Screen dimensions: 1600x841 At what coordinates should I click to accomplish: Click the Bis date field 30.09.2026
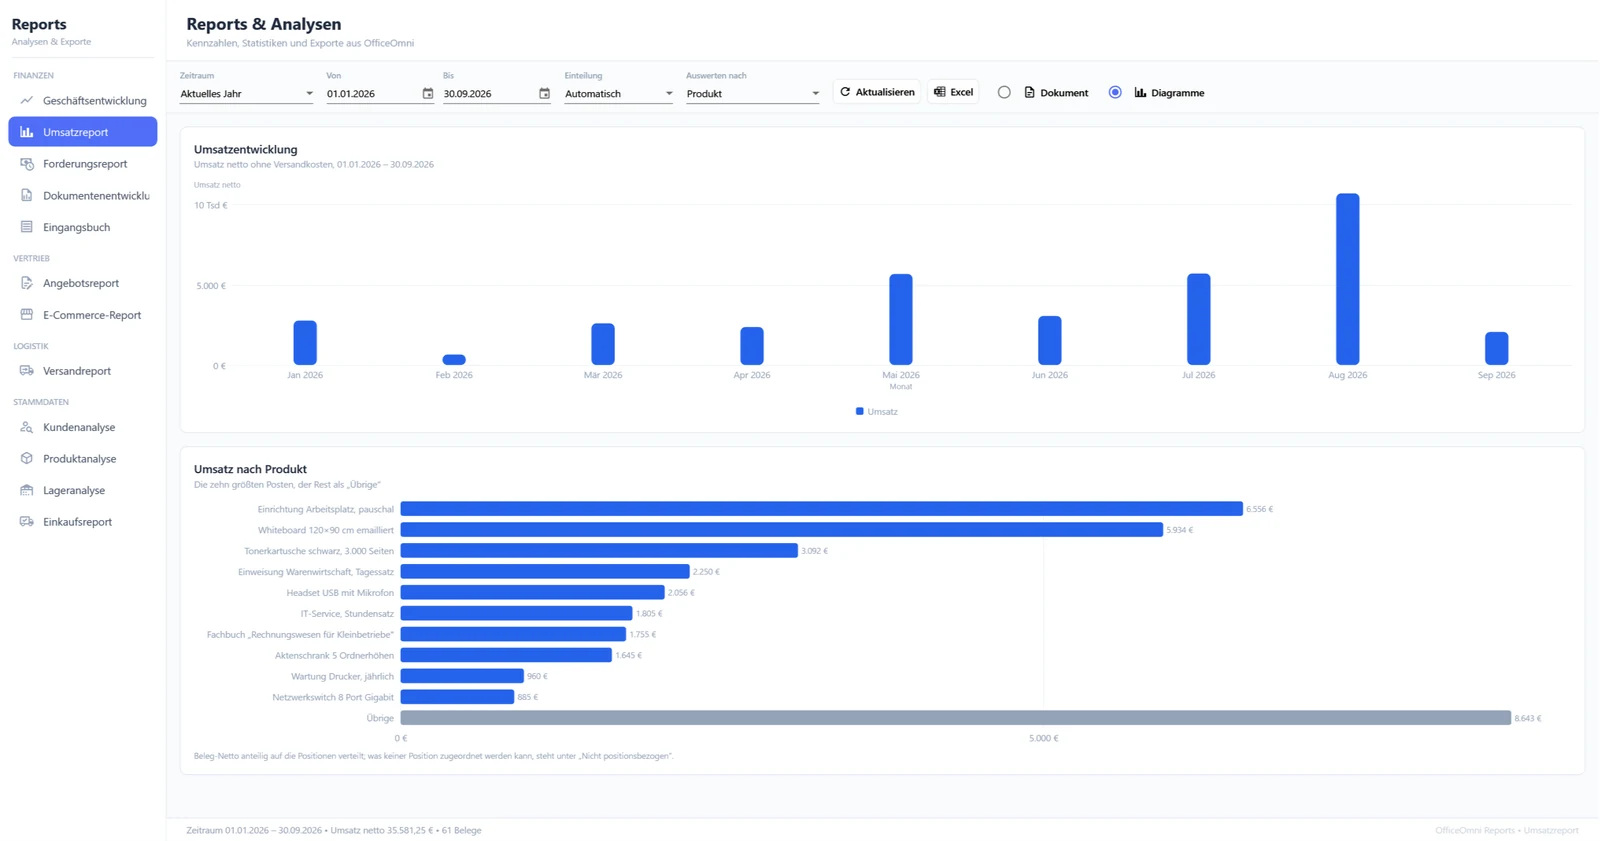(x=497, y=93)
